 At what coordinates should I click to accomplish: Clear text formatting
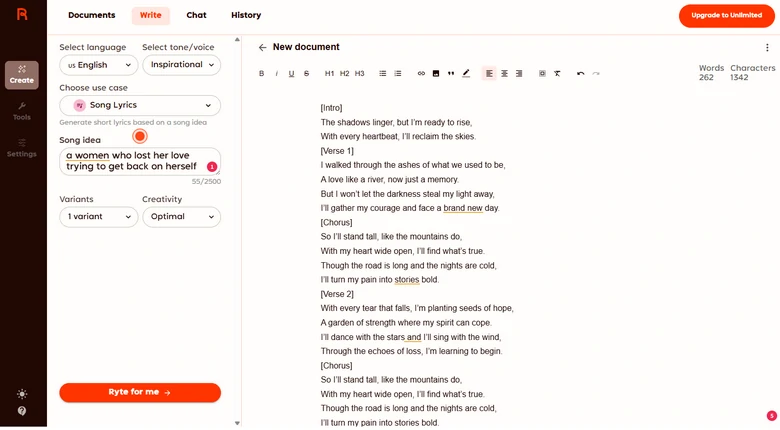coord(557,74)
